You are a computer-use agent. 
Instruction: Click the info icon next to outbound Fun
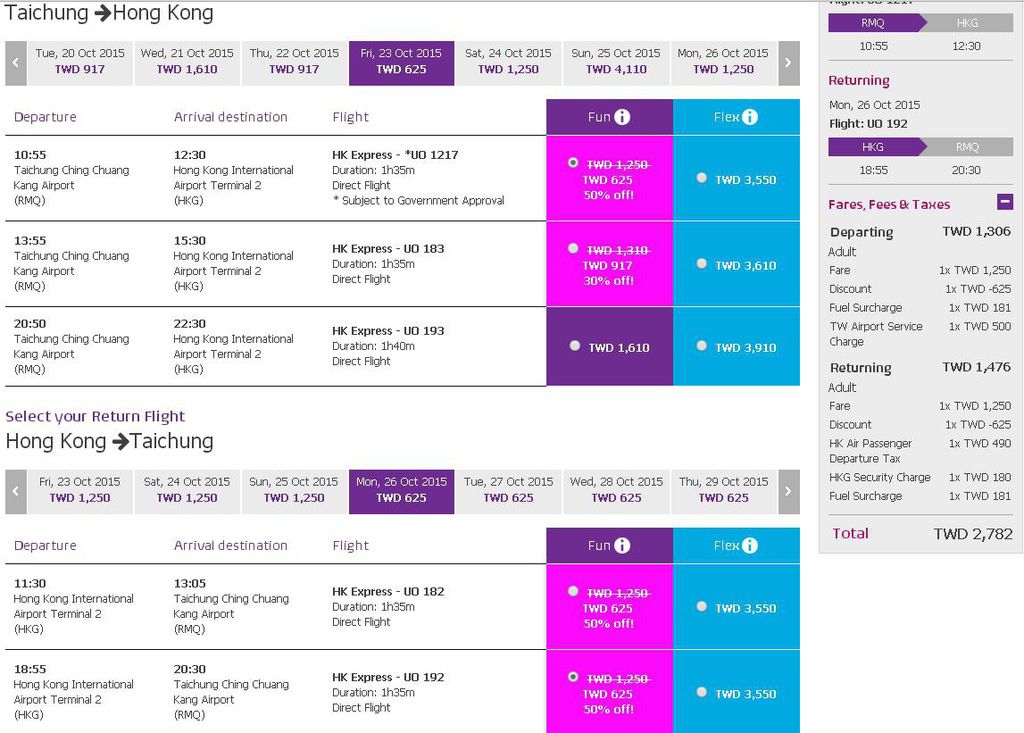tap(622, 117)
